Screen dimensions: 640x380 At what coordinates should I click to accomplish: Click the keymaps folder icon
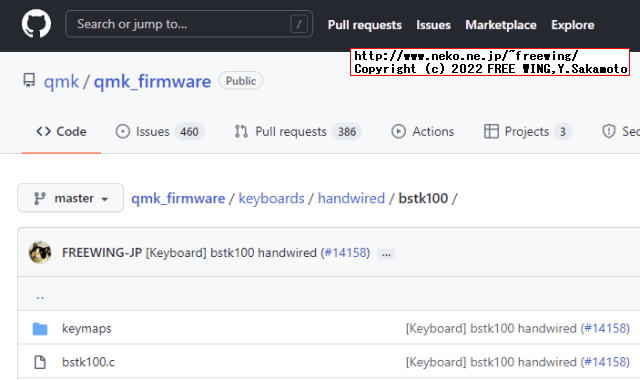pyautogui.click(x=40, y=329)
